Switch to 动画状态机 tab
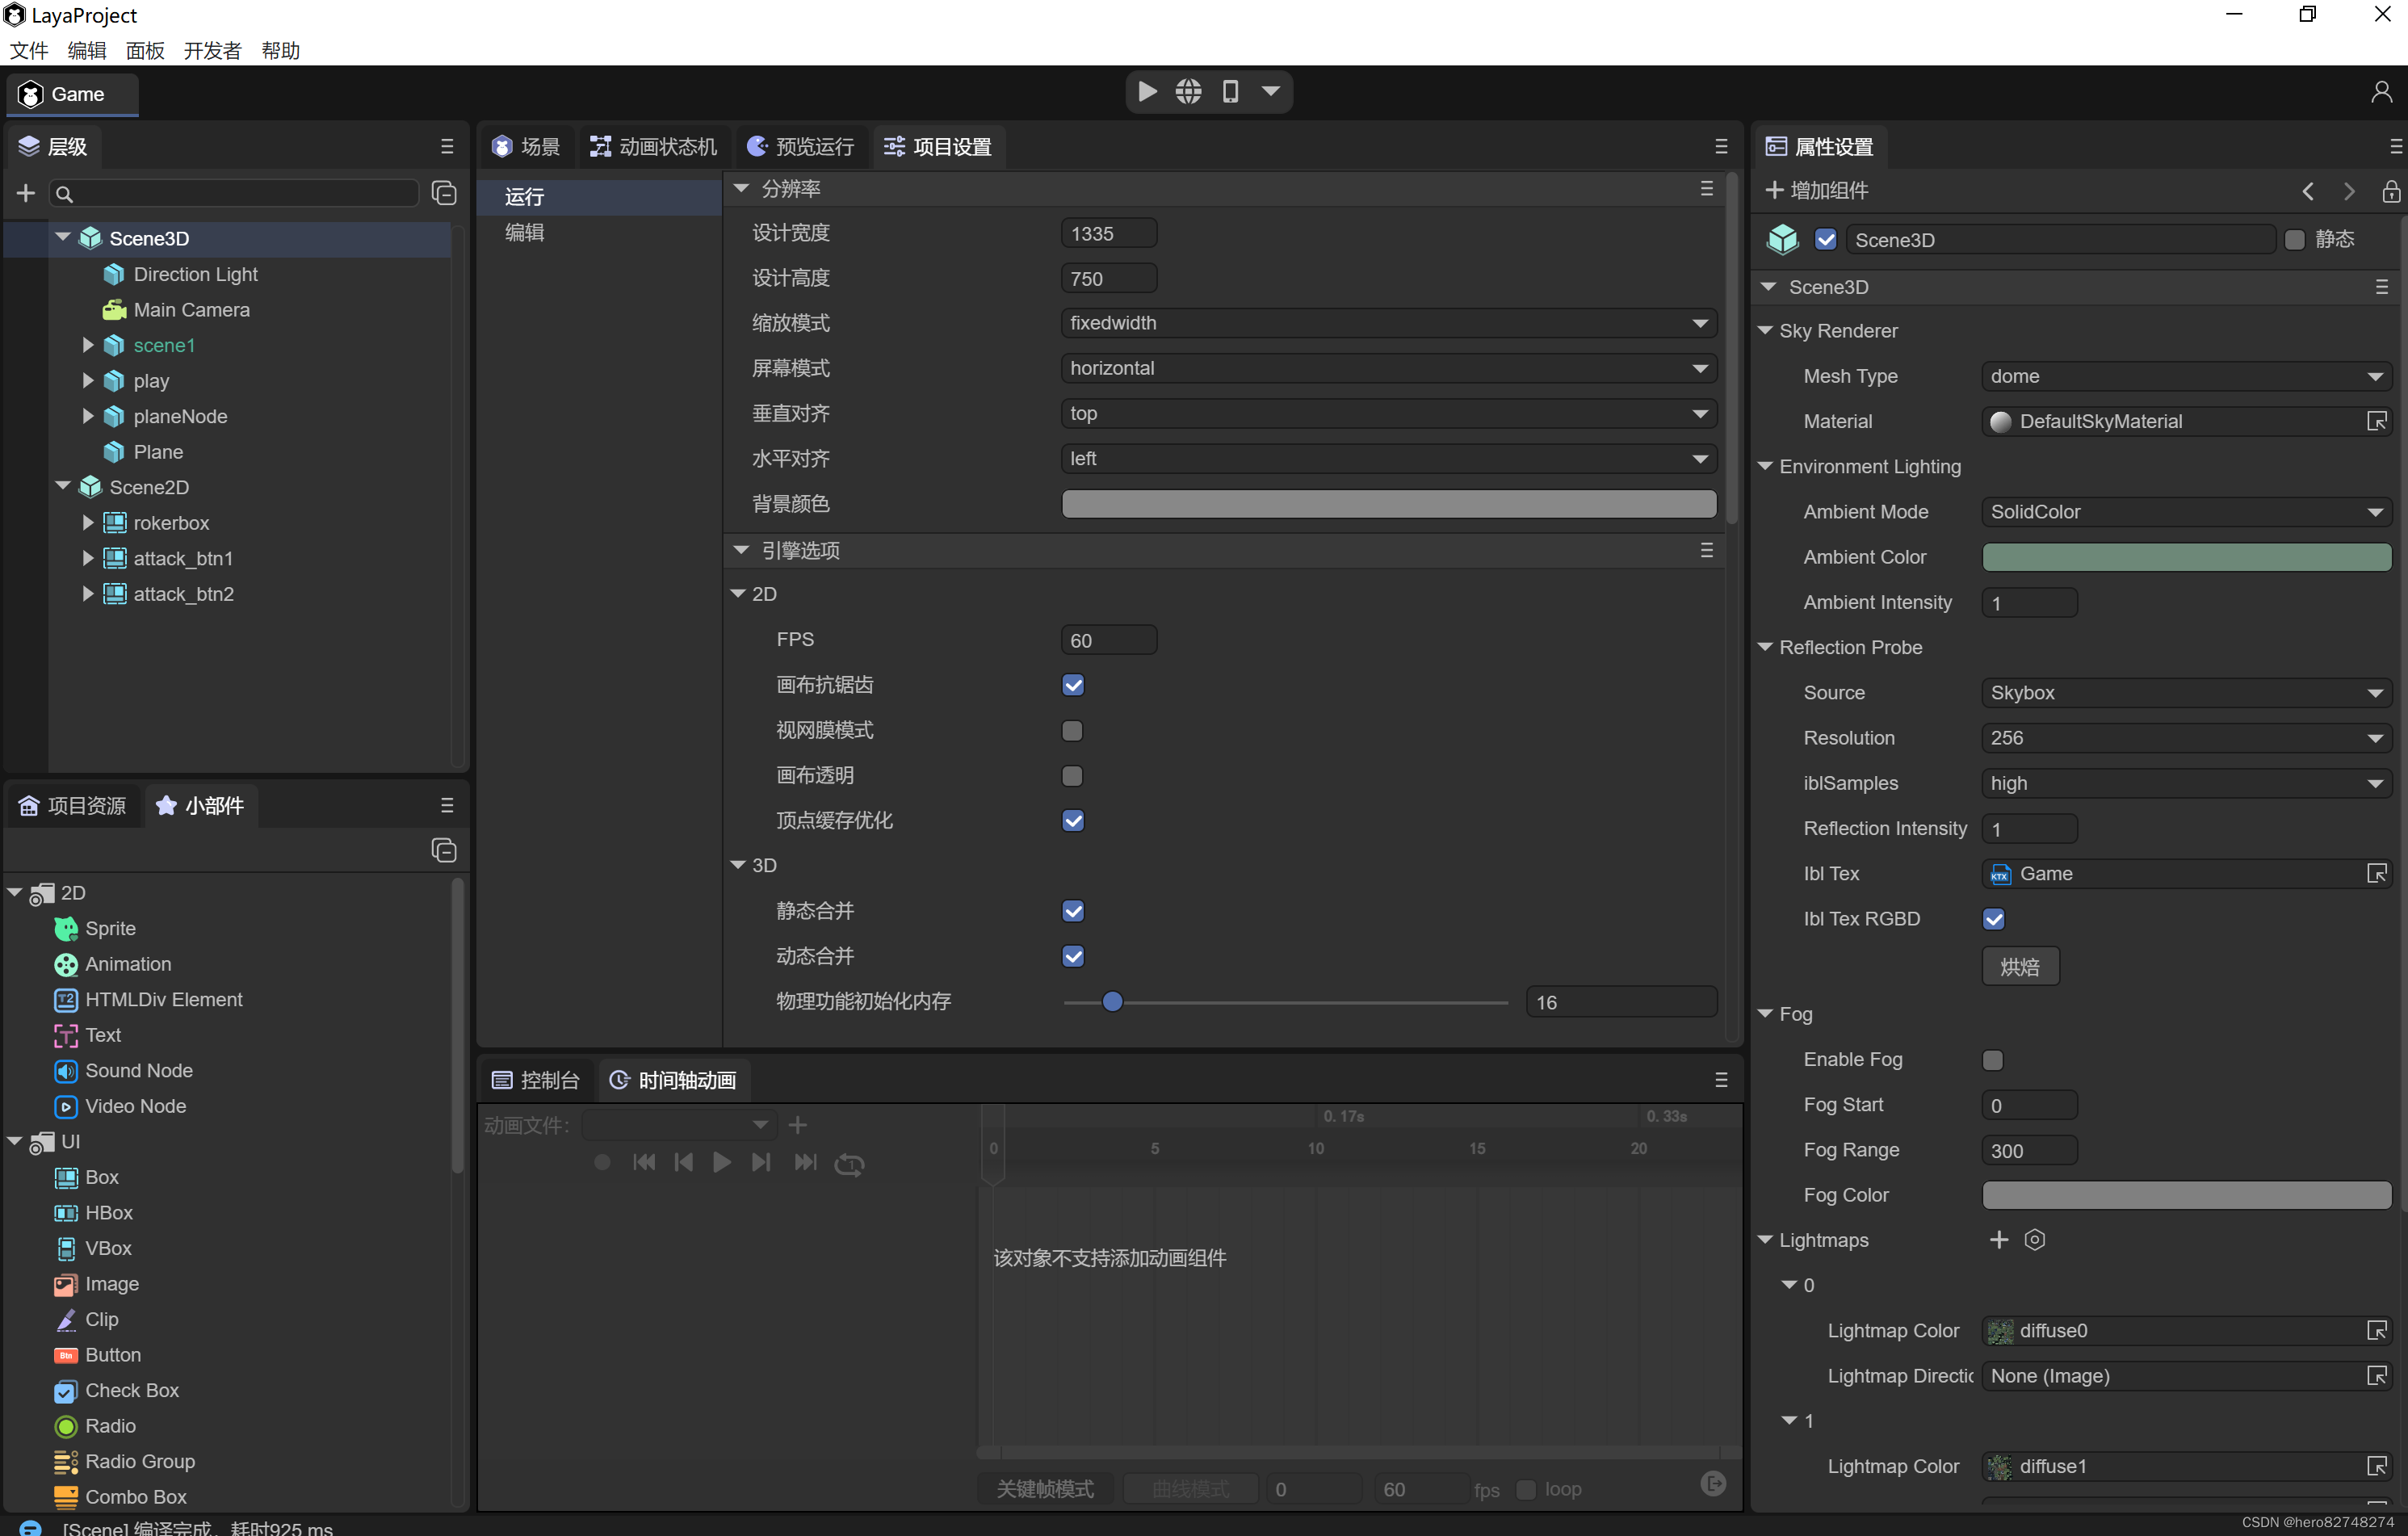Screen dimensions: 2408x1536 point(655,145)
